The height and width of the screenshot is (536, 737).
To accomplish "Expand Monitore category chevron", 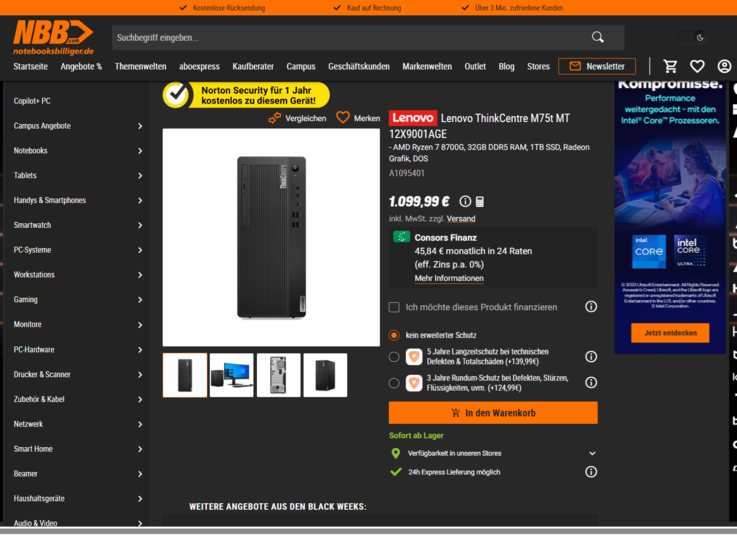I will [140, 325].
